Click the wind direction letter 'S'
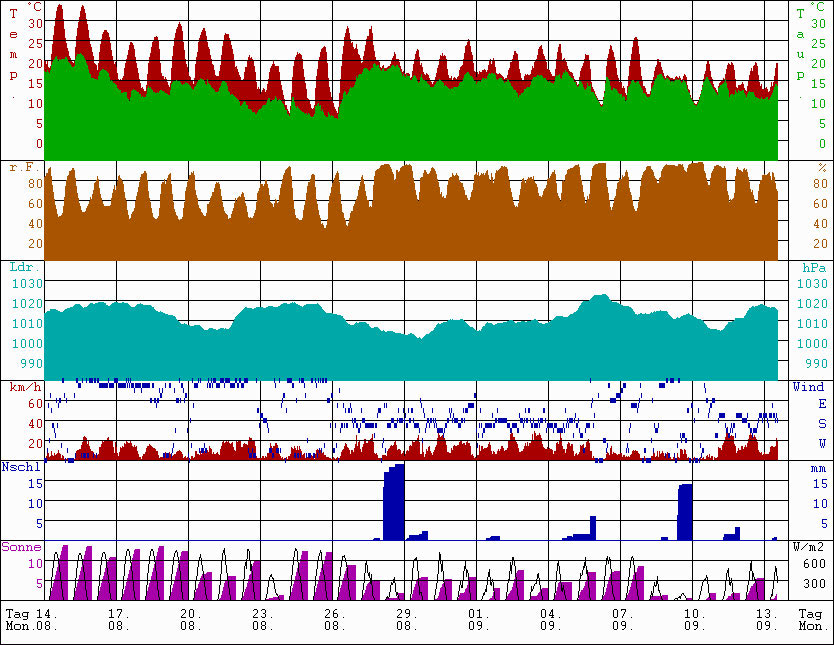The image size is (834, 645). click(x=822, y=424)
